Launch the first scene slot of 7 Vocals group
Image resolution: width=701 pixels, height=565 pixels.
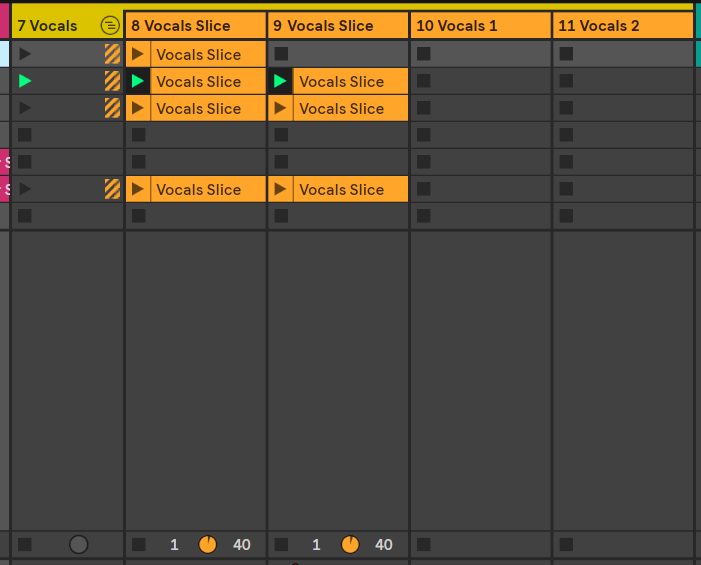(x=25, y=54)
